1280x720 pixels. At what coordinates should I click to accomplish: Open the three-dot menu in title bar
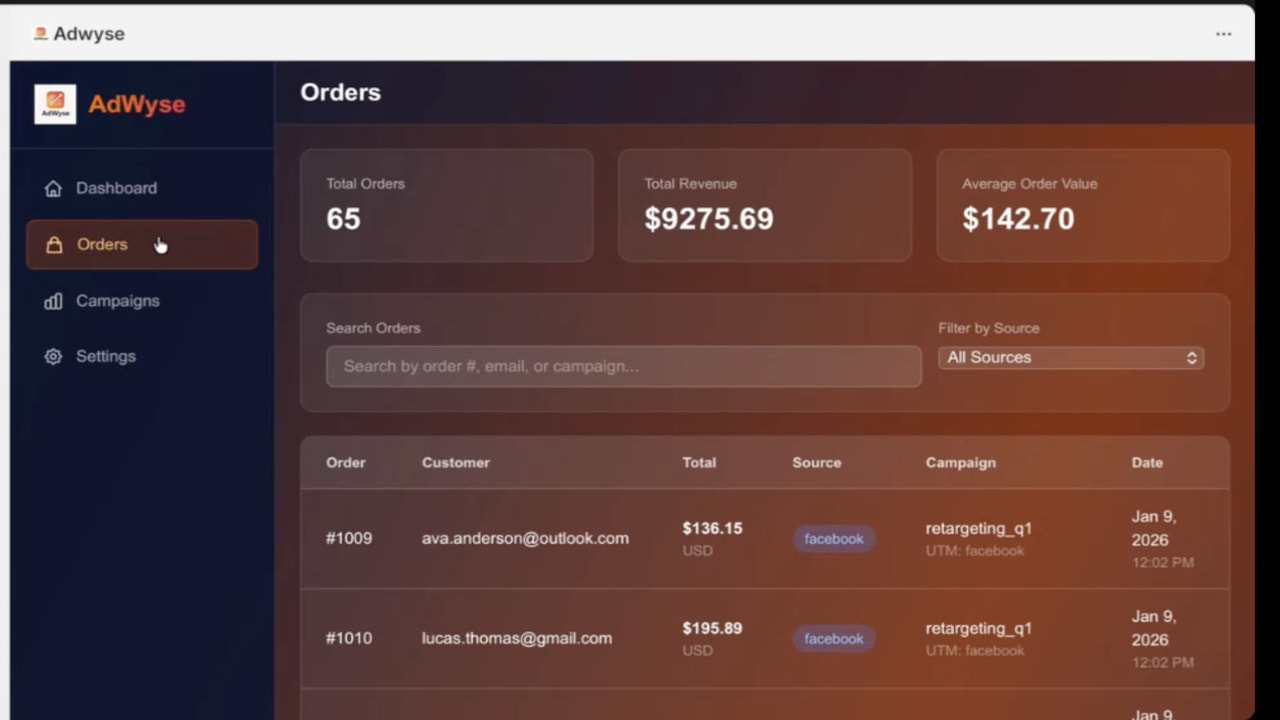tap(1223, 34)
